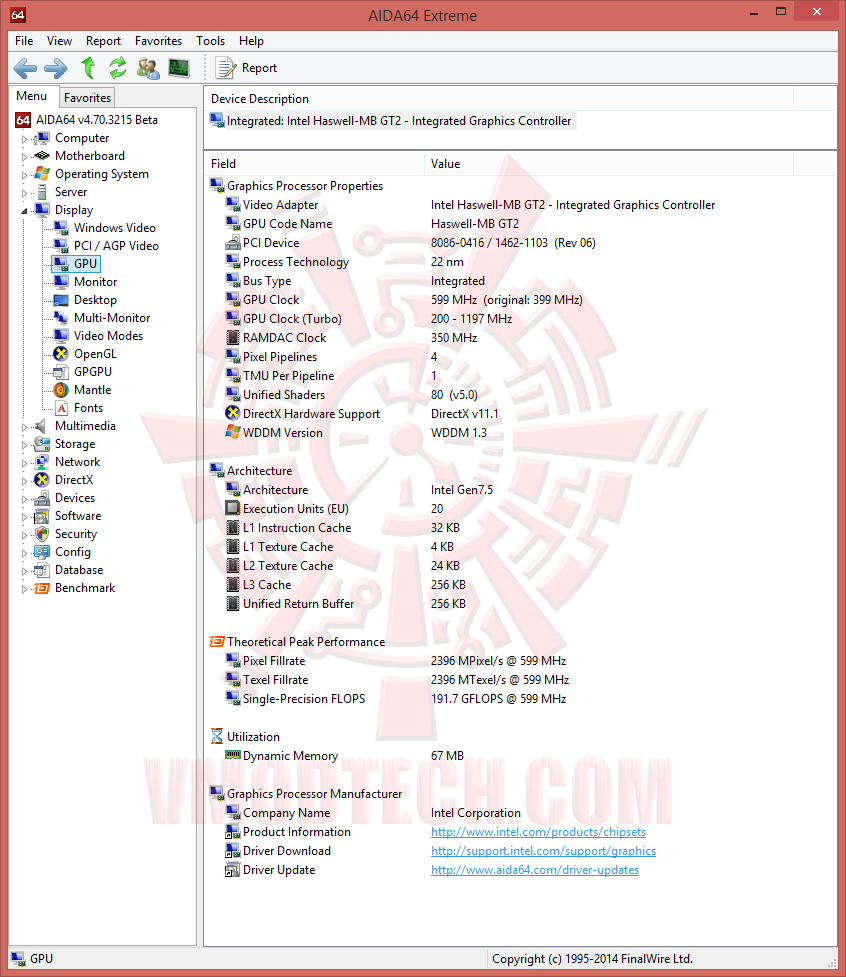
Task: Collapse the Display tree node
Action: [24, 211]
